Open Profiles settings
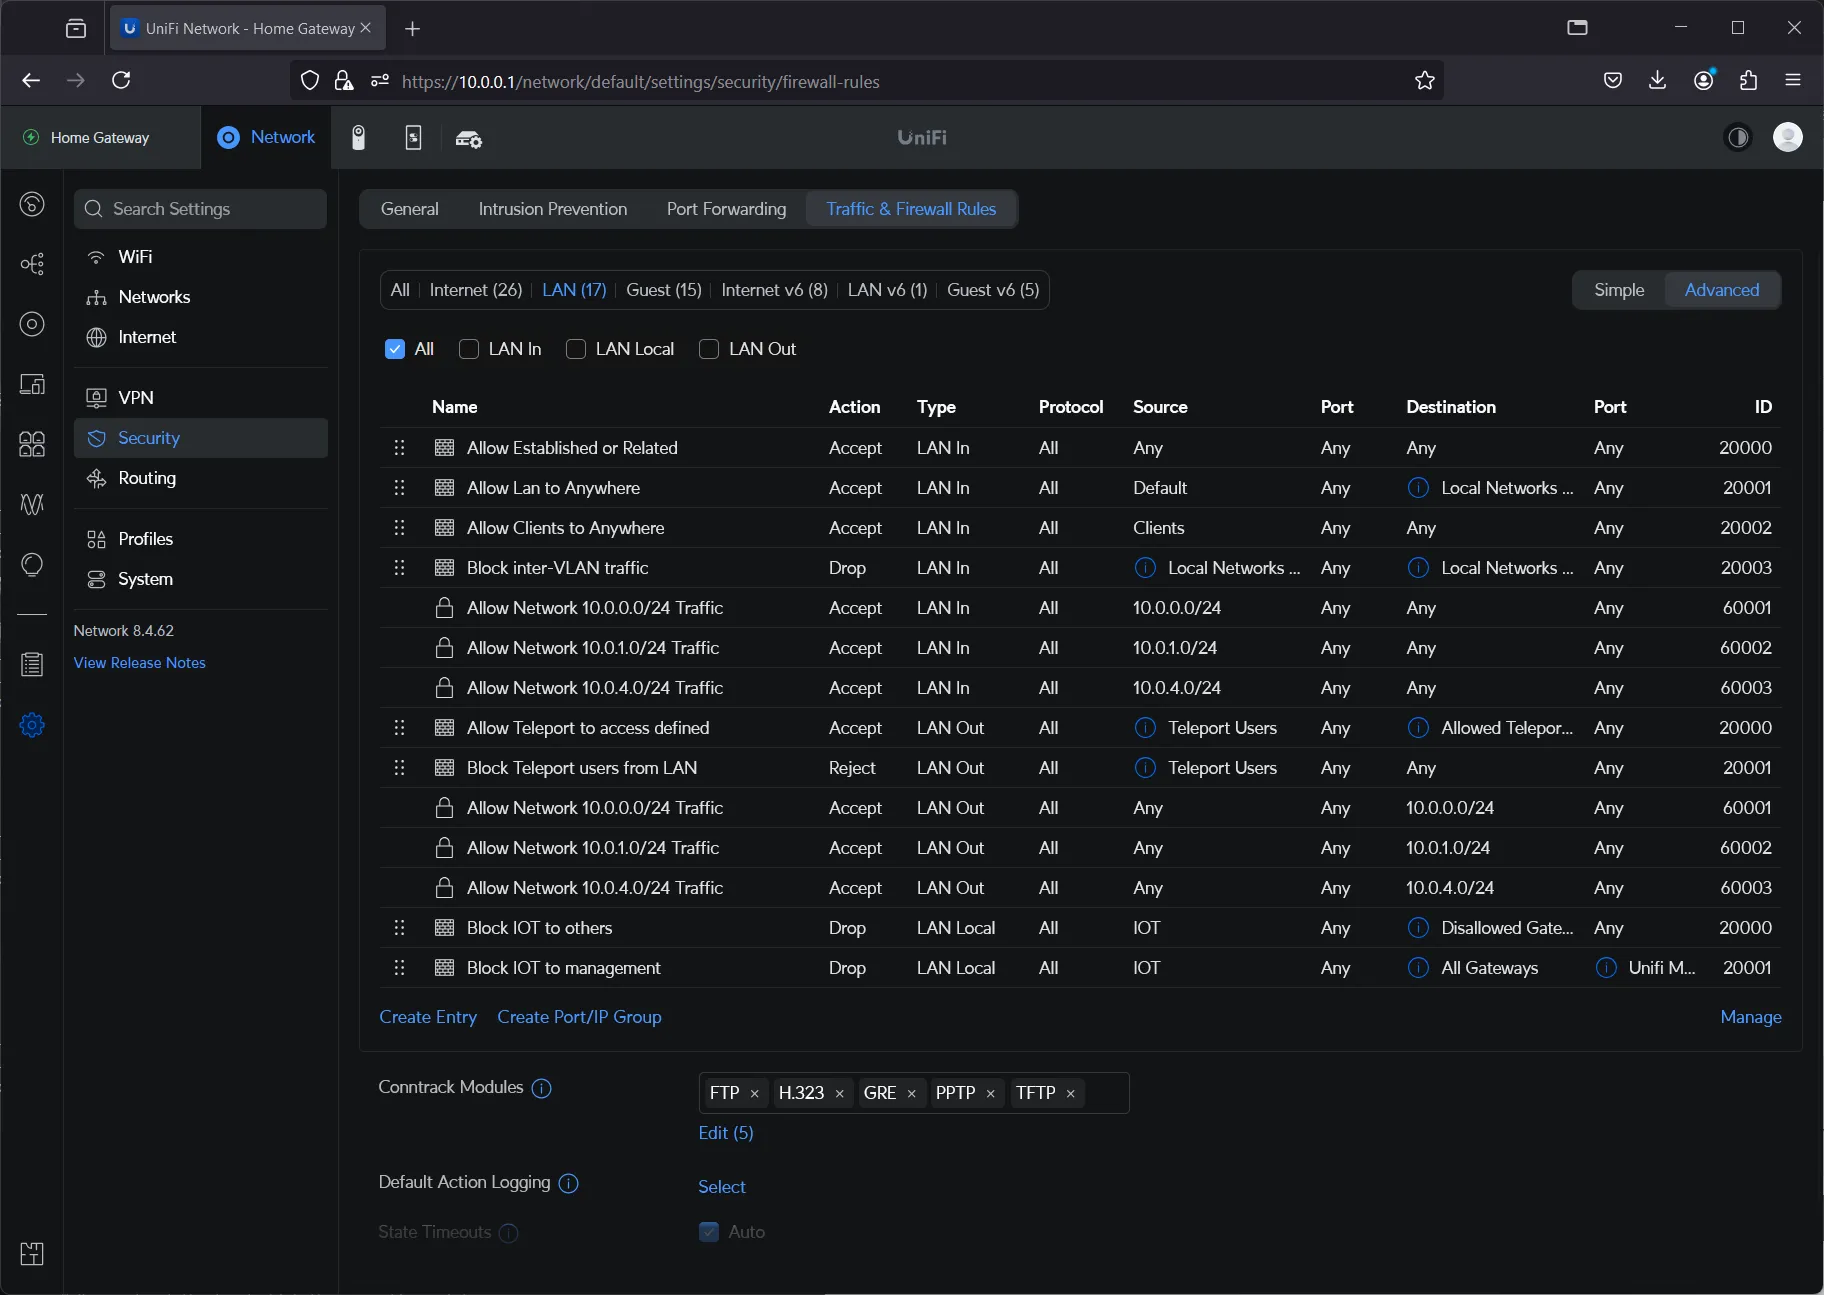1824x1295 pixels. coord(200,539)
